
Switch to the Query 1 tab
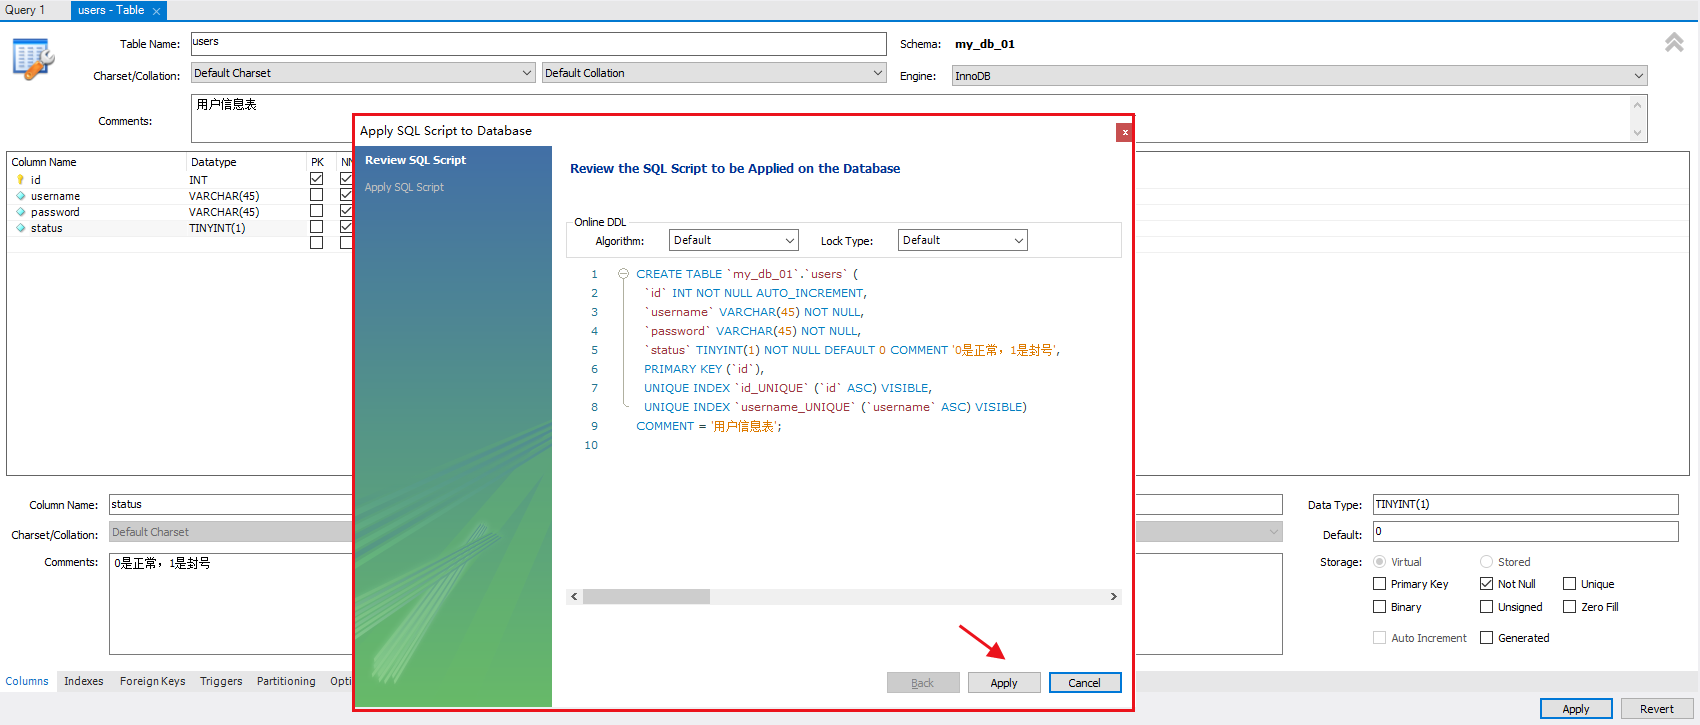pyautogui.click(x=25, y=10)
